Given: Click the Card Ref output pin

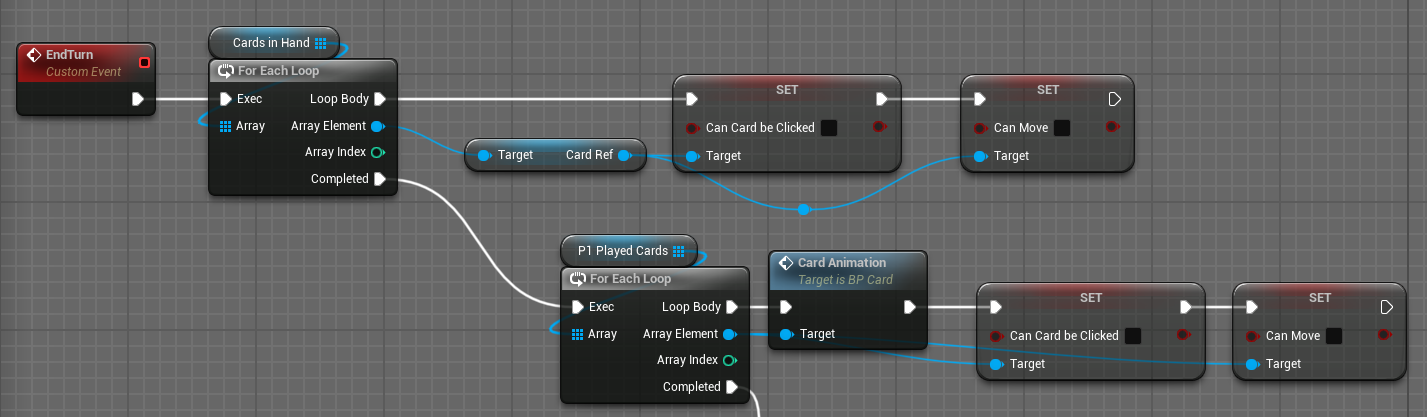Looking at the screenshot, I should tap(624, 155).
